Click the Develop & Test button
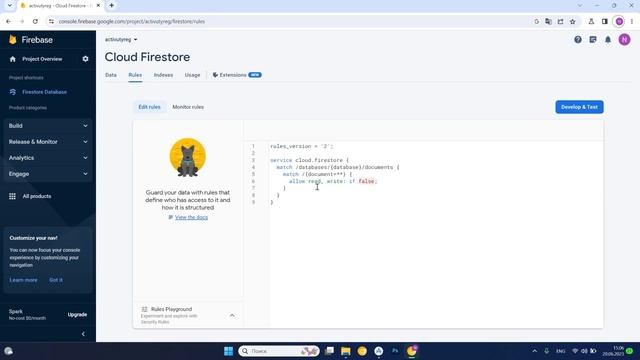This screenshot has width=640, height=360. tap(579, 107)
